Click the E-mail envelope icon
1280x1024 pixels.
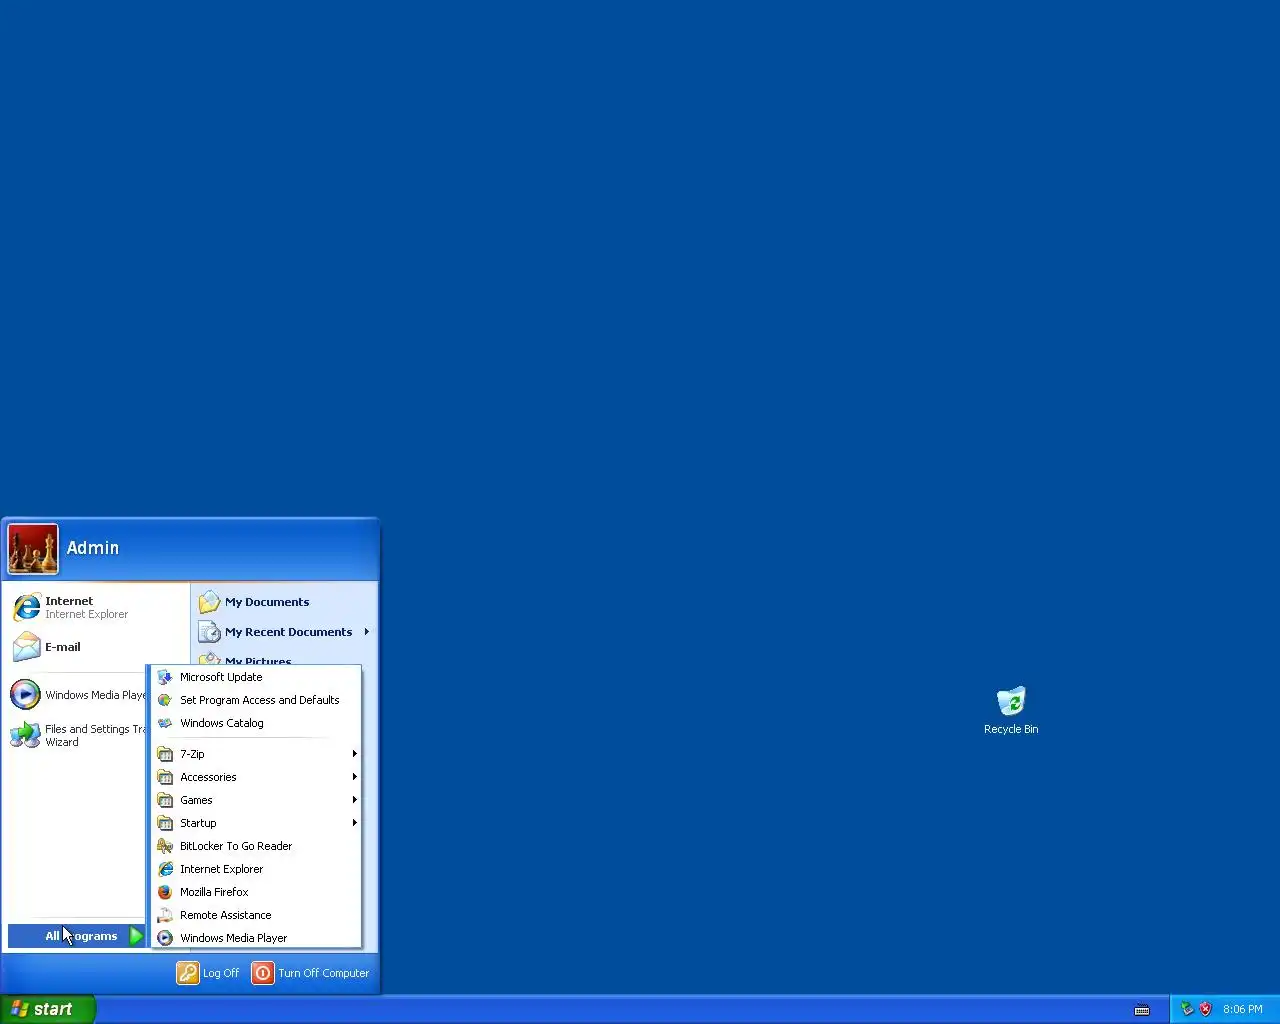coord(26,647)
